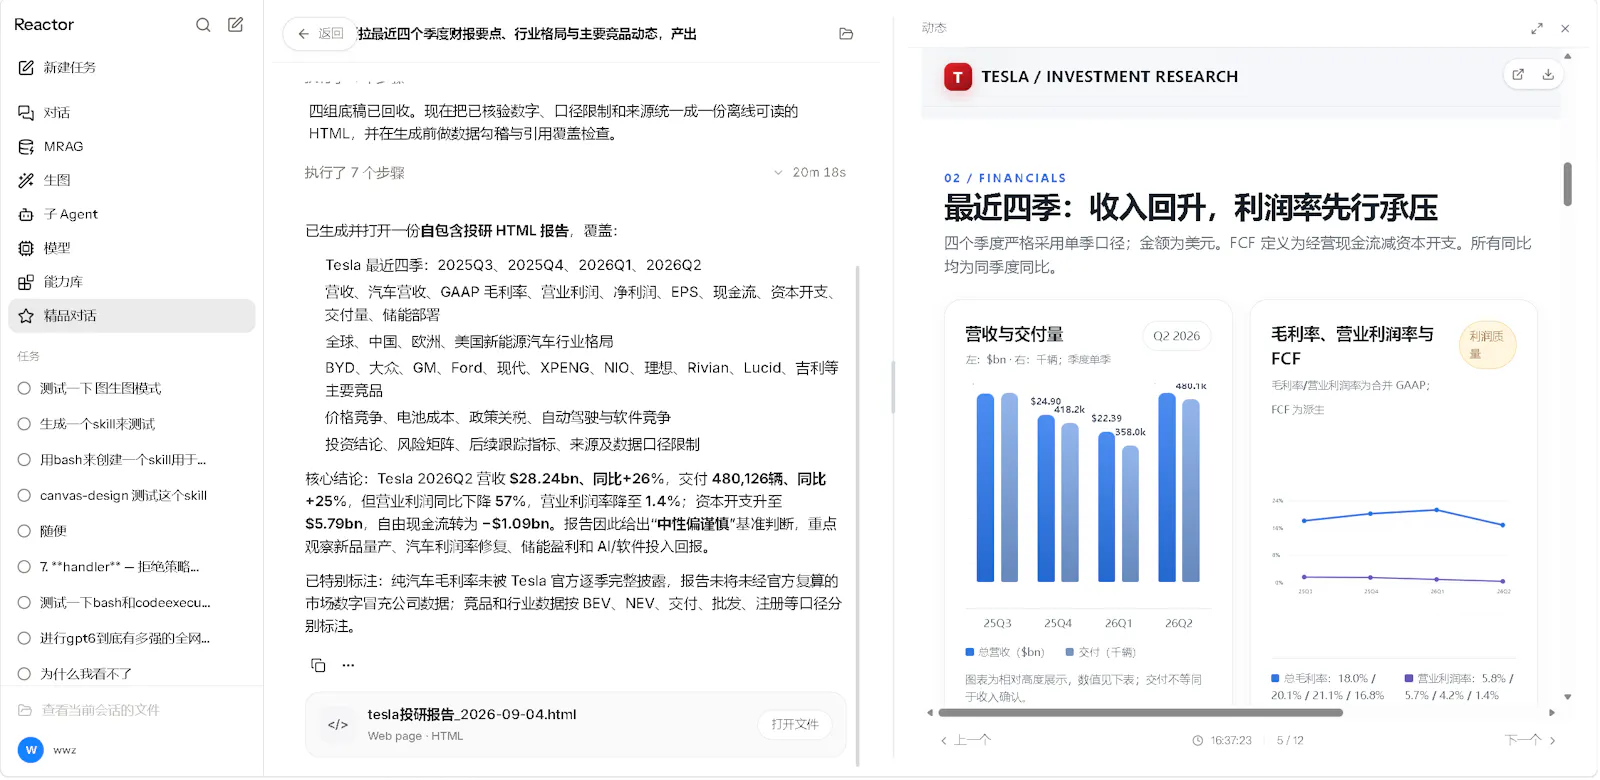Expand the 执行了 7 个步骤 section
The image size is (1600, 780).
[355, 173]
